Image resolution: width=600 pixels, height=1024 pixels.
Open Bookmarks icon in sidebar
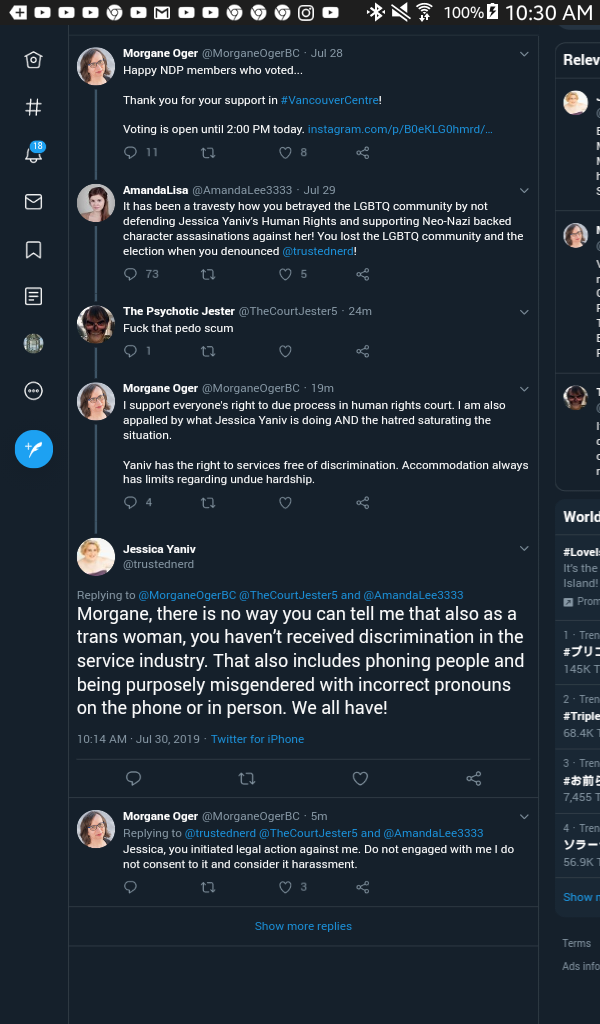[x=33, y=249]
